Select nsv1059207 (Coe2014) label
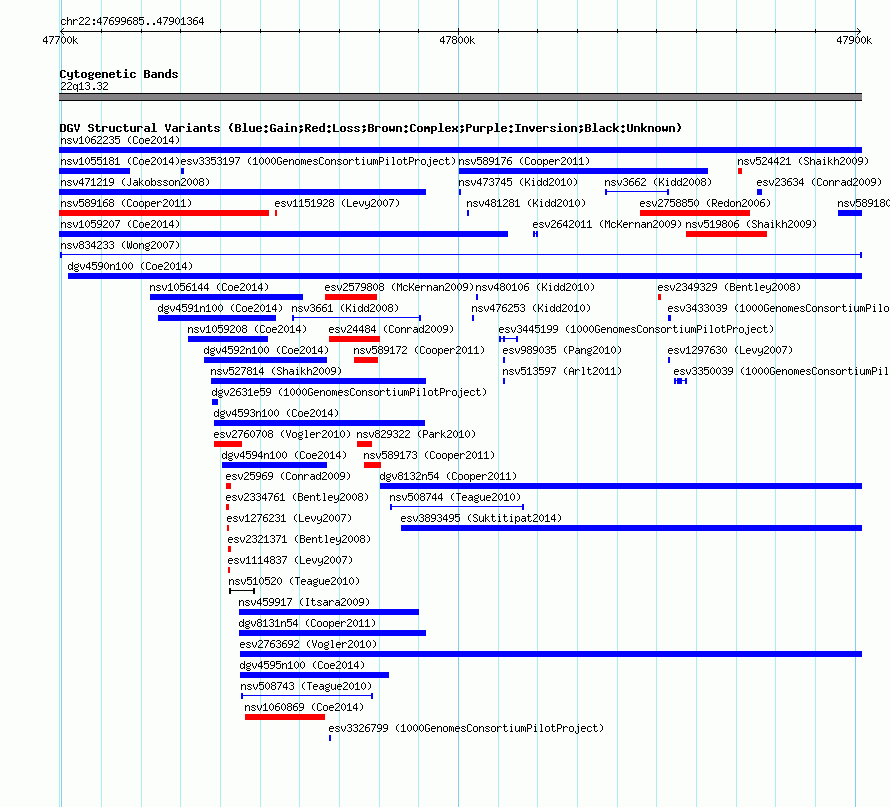 (x=120, y=224)
